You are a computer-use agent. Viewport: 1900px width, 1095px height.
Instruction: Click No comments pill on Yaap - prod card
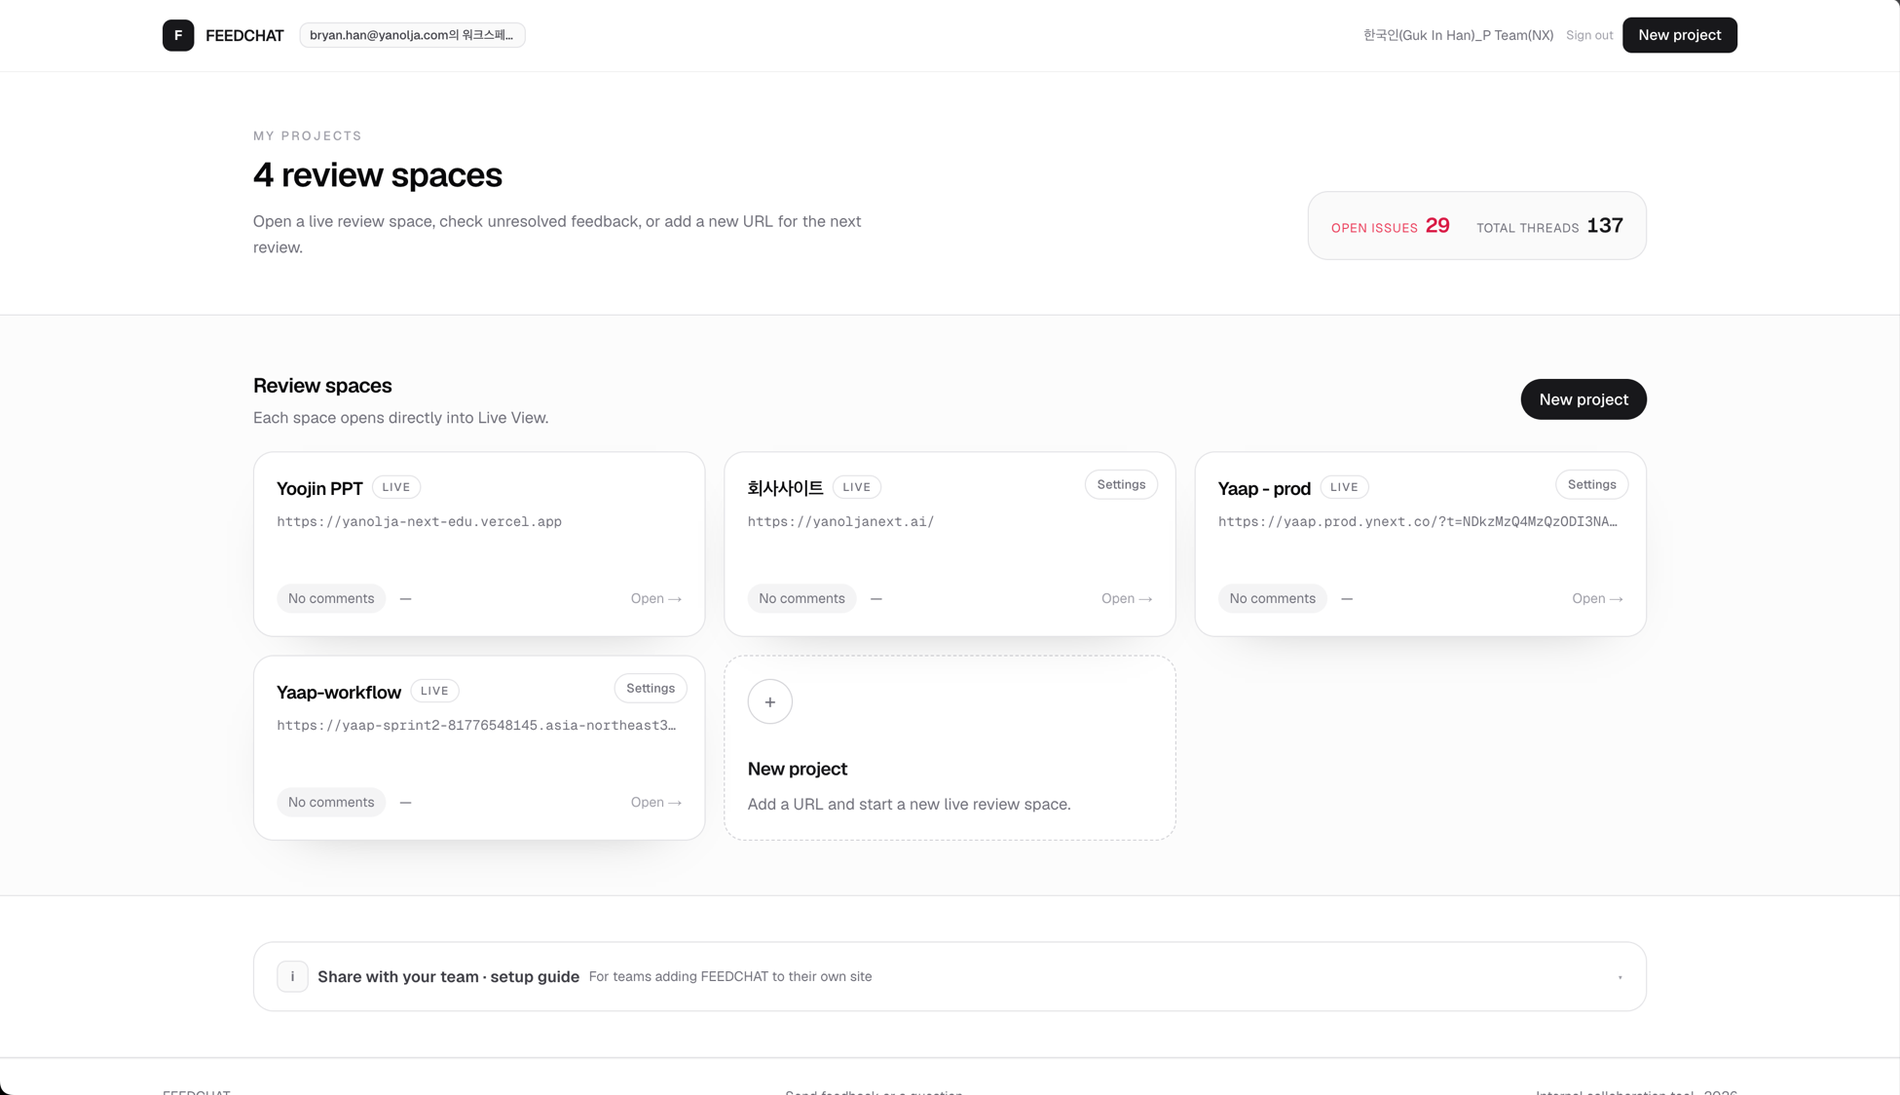(1272, 599)
